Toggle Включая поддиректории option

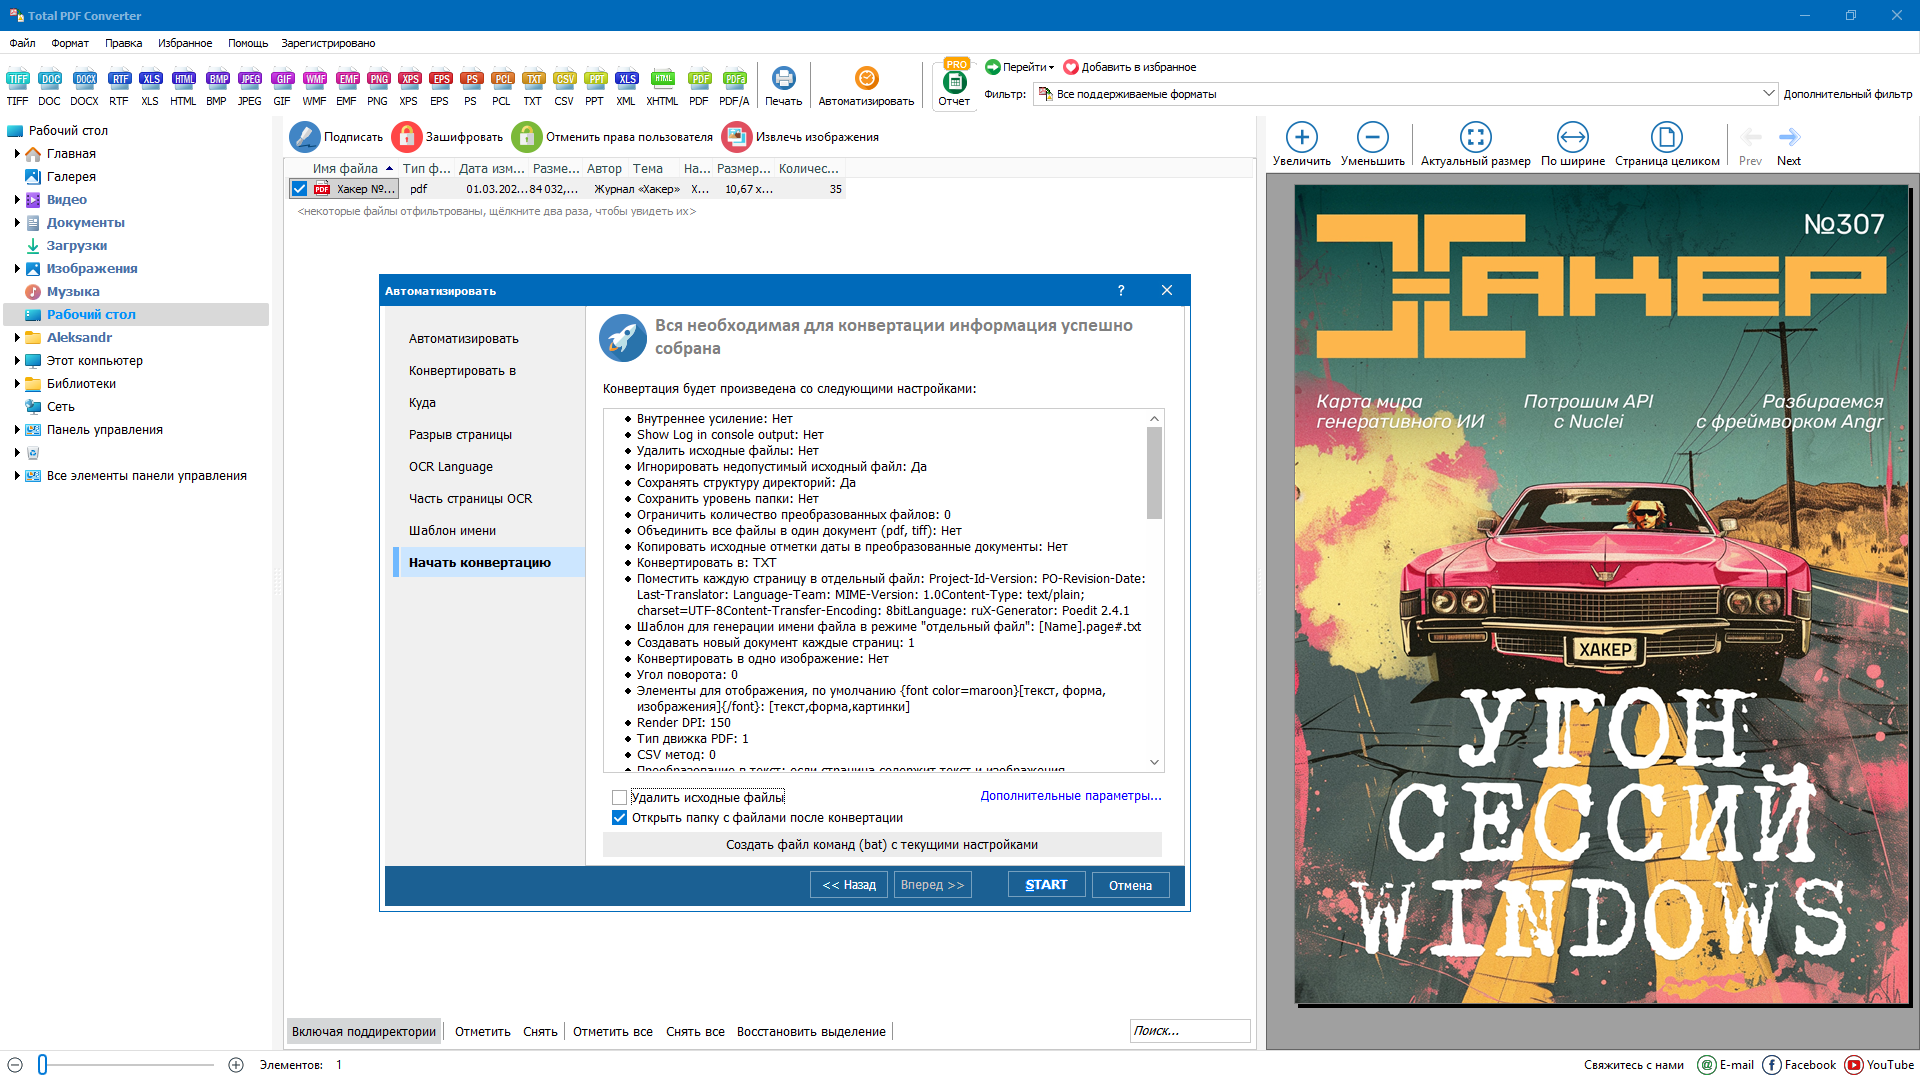tap(364, 1031)
